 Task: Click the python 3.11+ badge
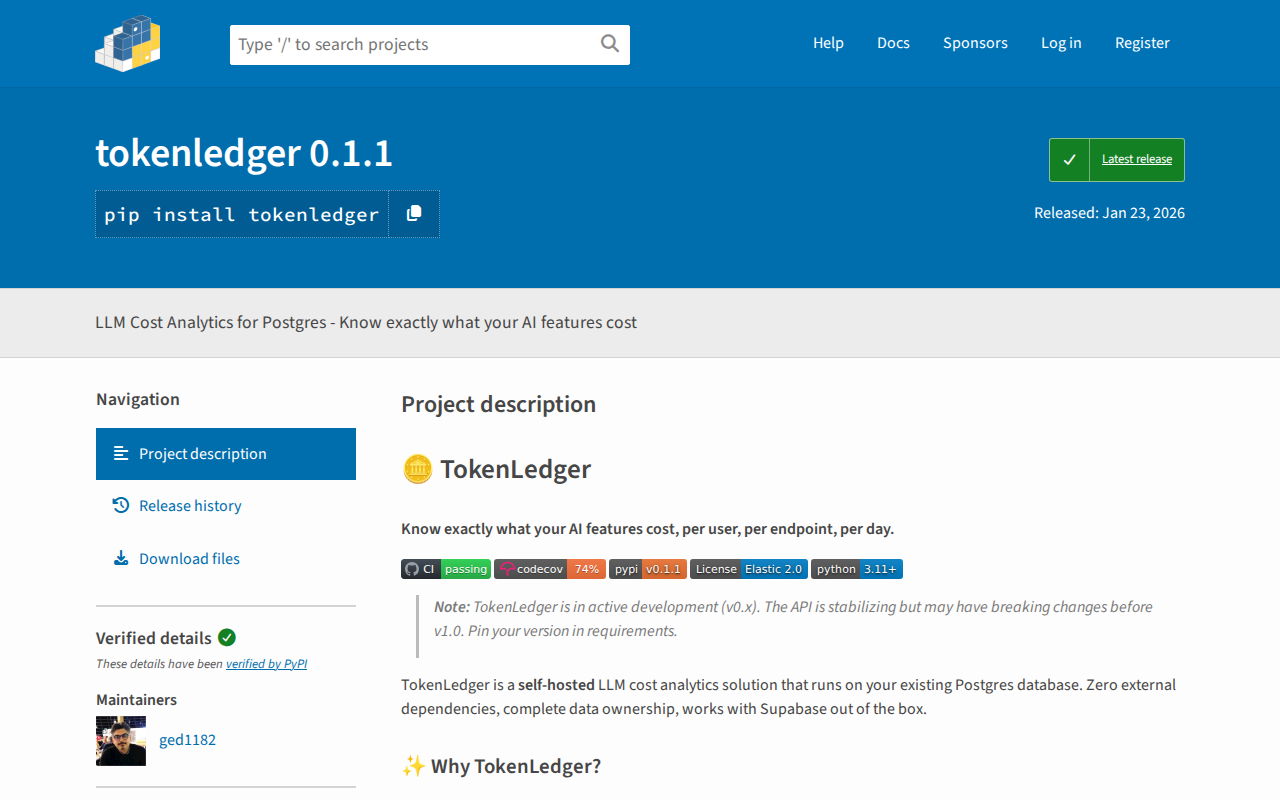(857, 569)
